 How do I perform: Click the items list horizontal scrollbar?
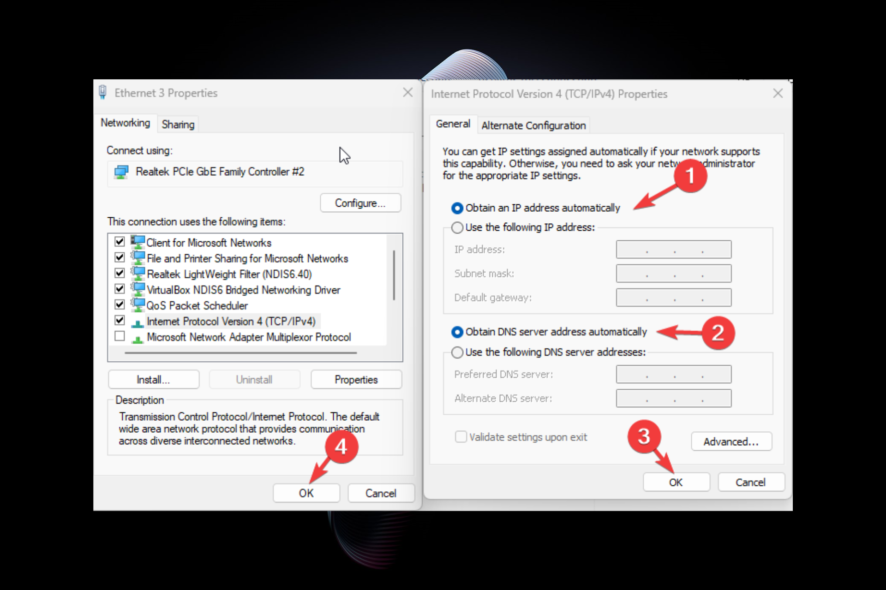point(241,353)
